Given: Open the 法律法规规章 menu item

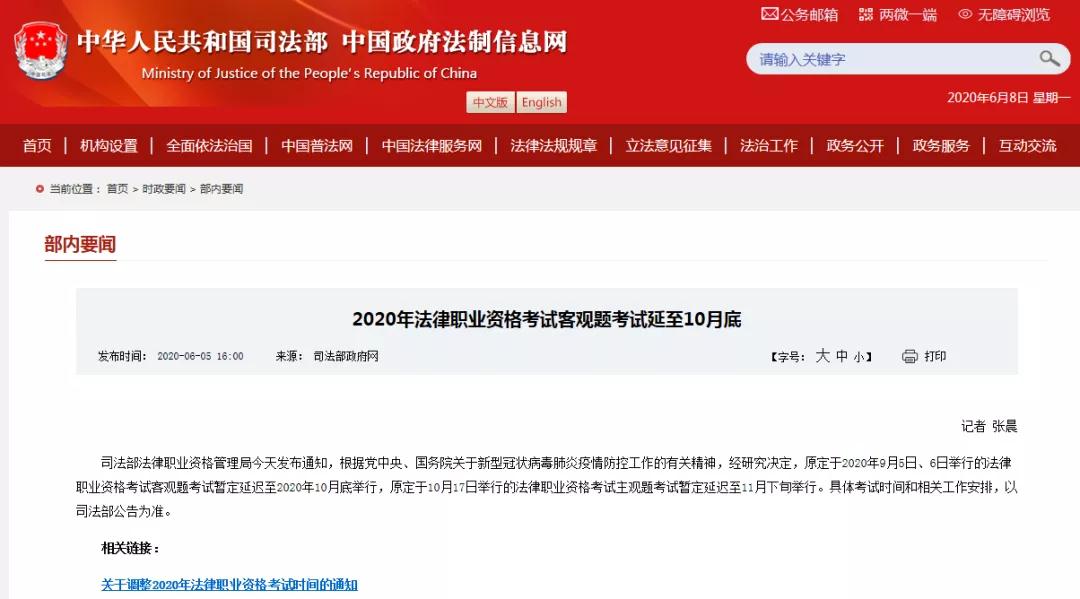Looking at the screenshot, I should point(554,145).
